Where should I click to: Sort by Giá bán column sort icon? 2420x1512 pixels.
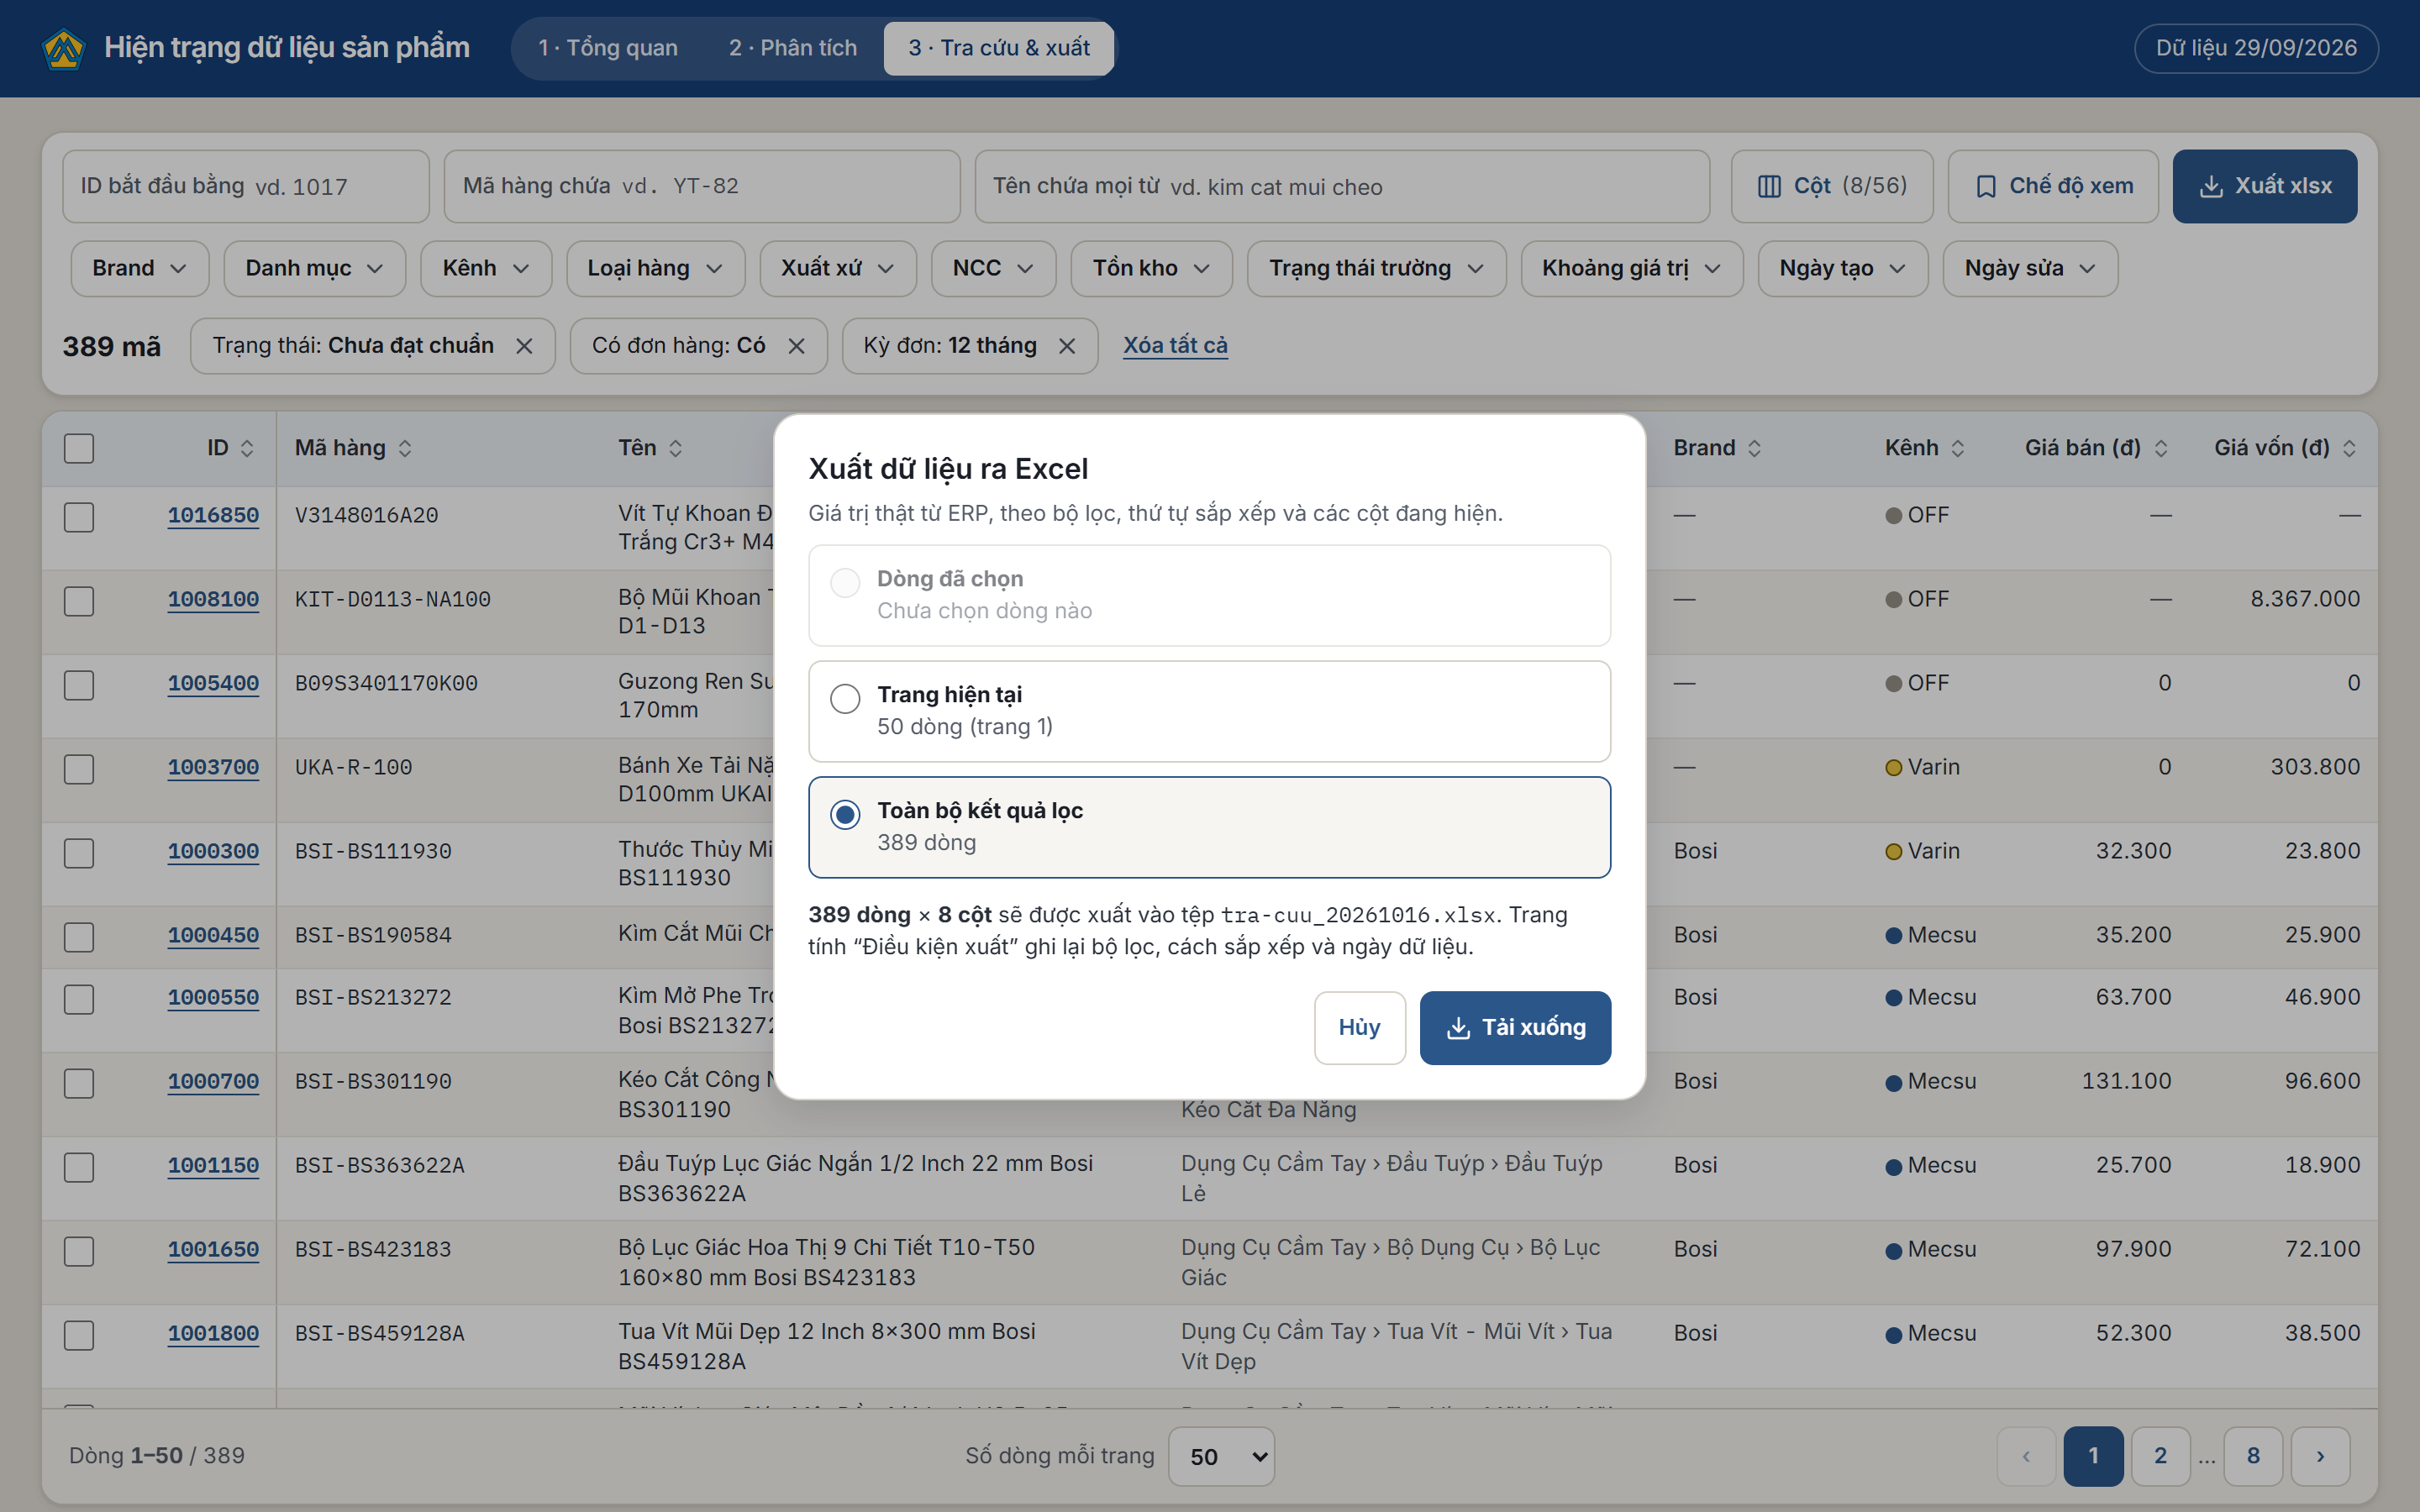coord(2161,449)
